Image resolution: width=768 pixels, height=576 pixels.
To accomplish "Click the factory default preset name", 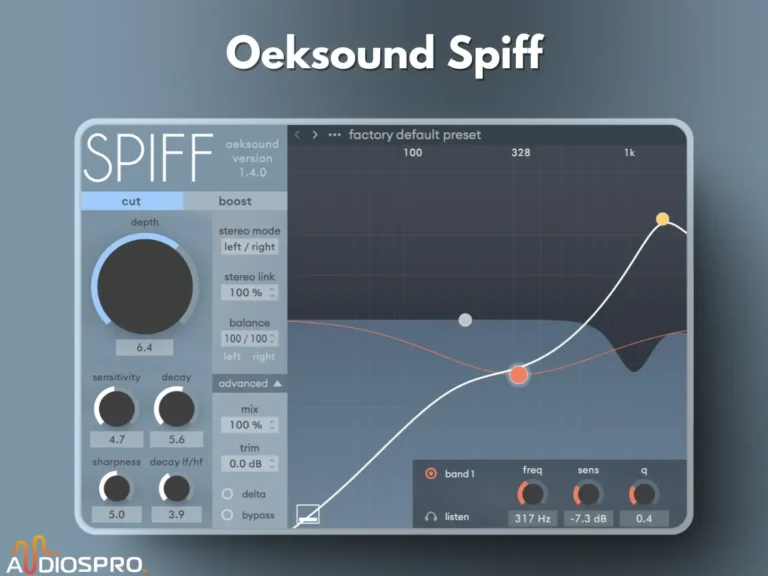I will tap(414, 135).
